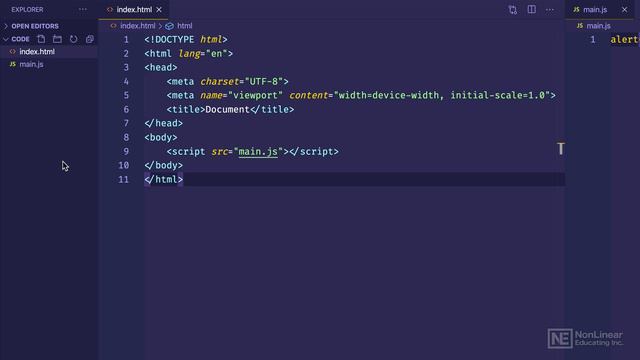This screenshot has height=360, width=640.
Task: Click the closing head tag
Action: coord(163,123)
